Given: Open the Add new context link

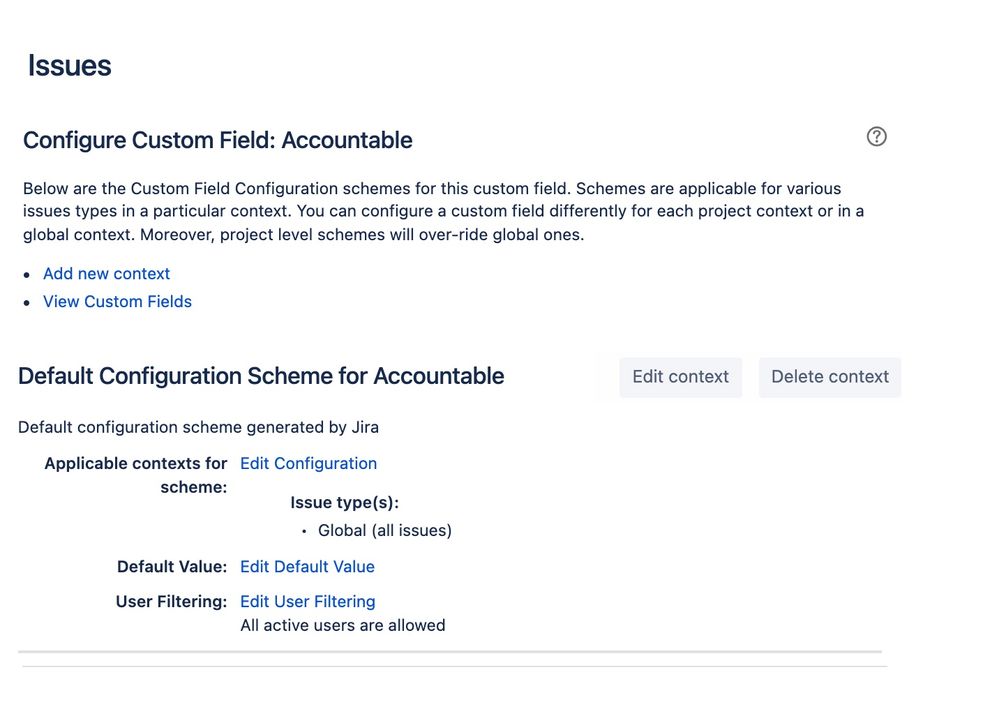Looking at the screenshot, I should point(106,274).
